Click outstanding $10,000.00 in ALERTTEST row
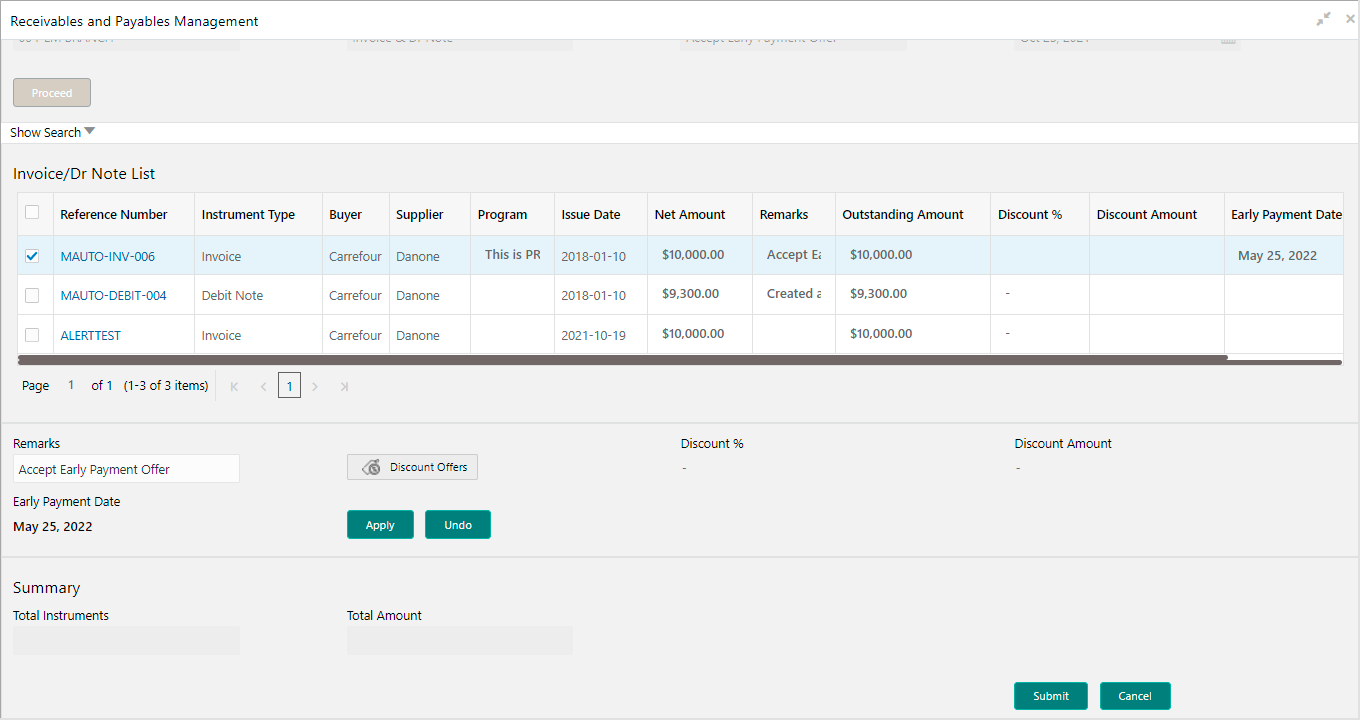1360x720 pixels. point(881,333)
